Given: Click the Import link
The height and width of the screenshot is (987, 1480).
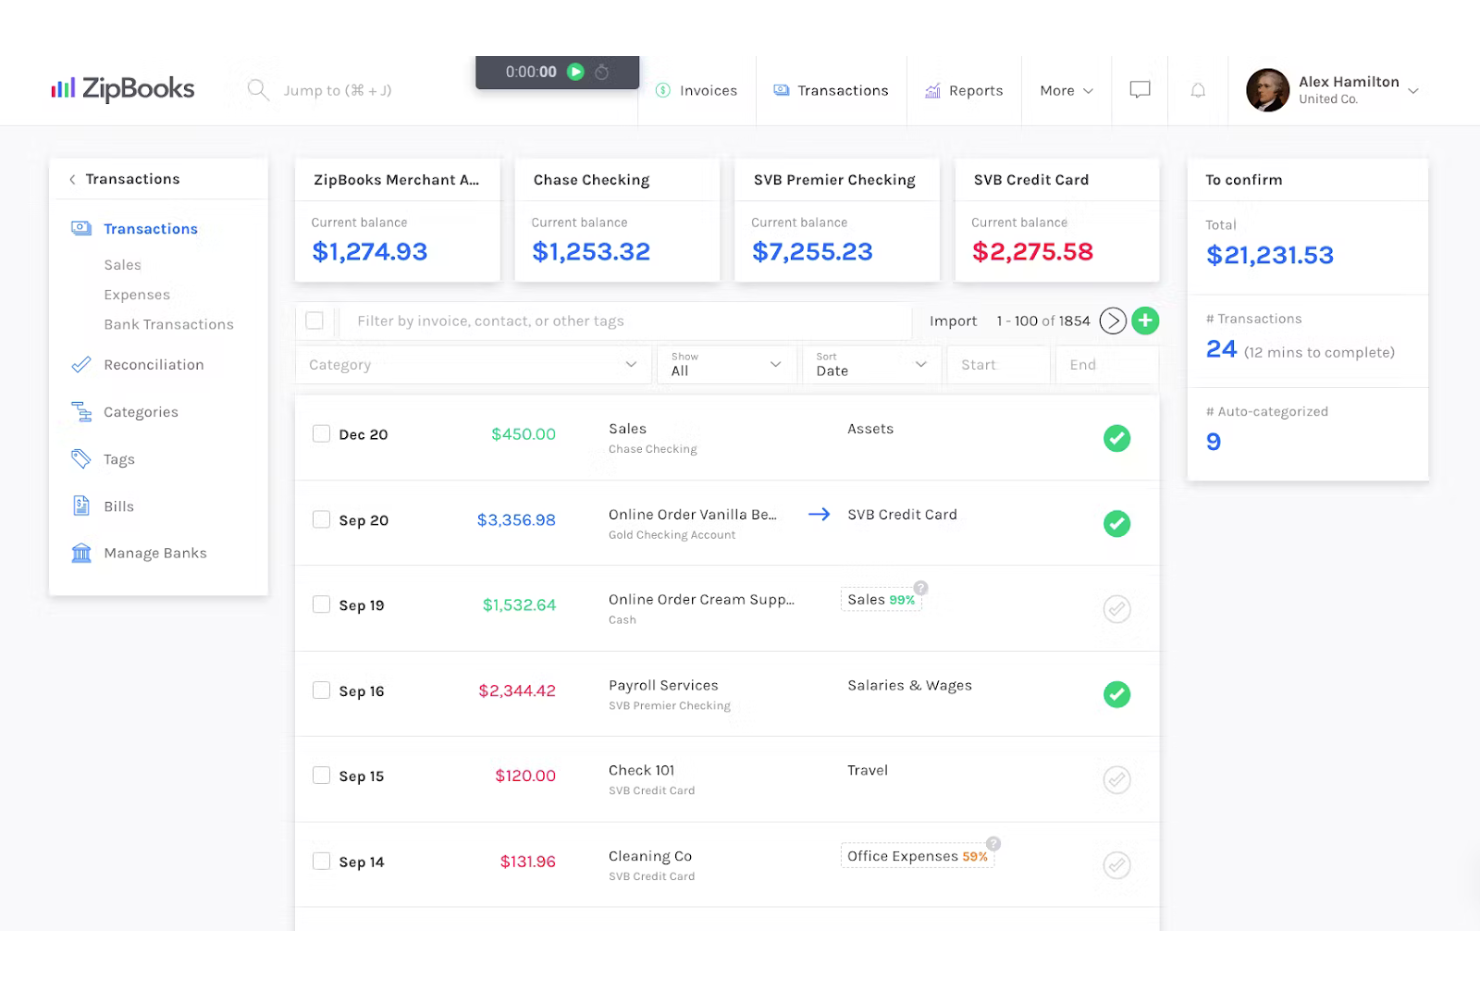Looking at the screenshot, I should point(952,321).
